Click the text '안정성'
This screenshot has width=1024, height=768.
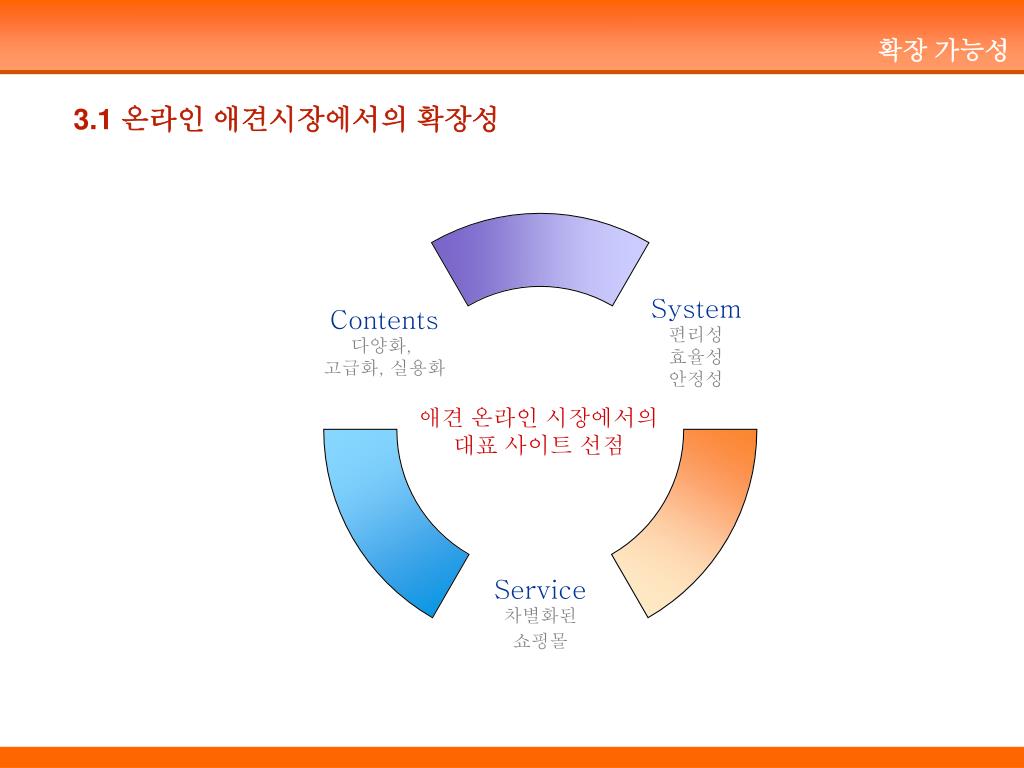696,379
